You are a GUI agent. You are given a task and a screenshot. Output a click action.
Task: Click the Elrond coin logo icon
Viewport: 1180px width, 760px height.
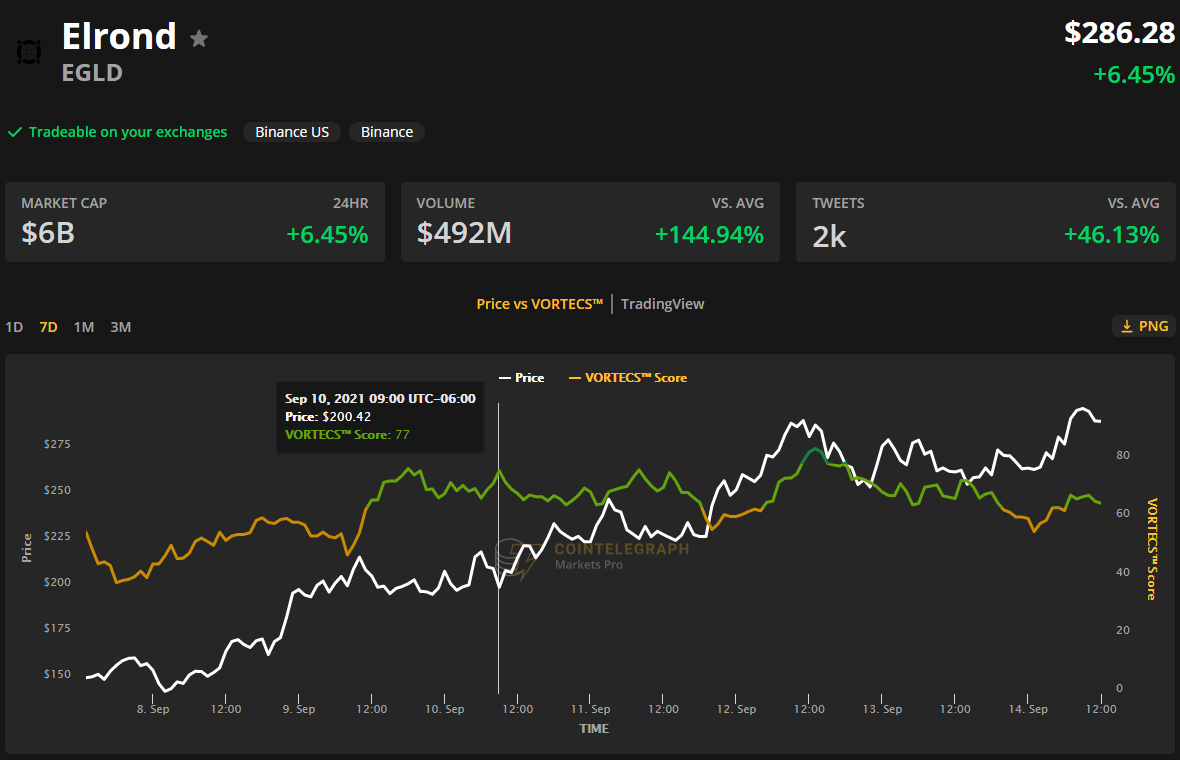point(29,51)
